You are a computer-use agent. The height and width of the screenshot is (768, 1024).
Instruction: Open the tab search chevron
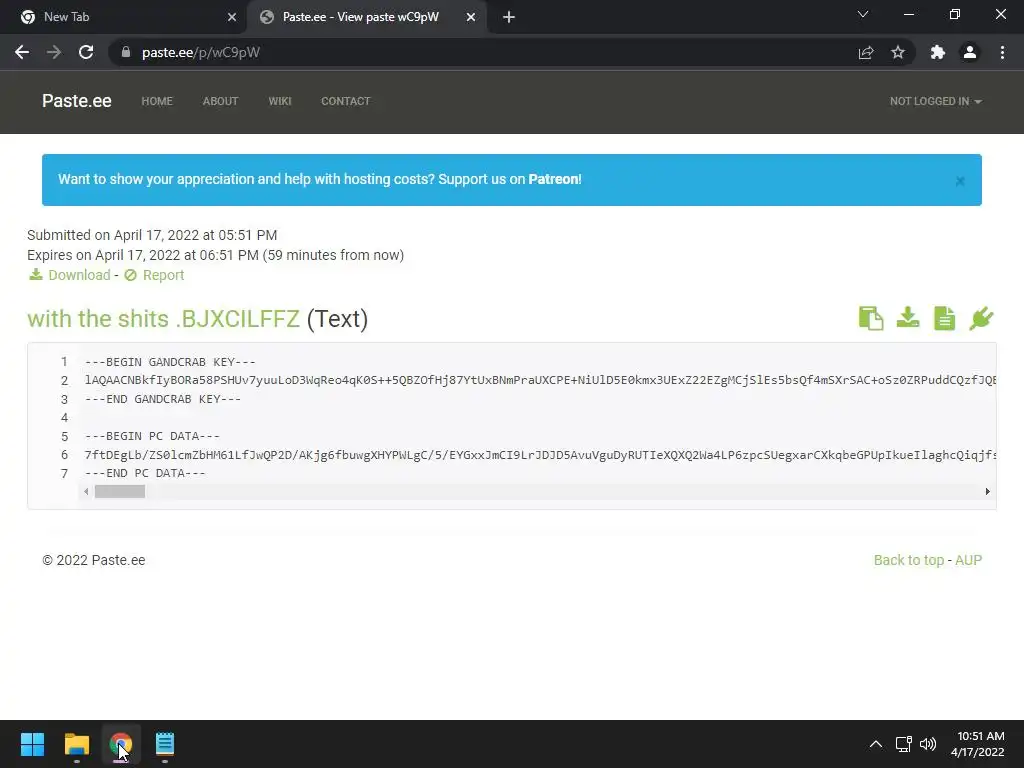[863, 14]
